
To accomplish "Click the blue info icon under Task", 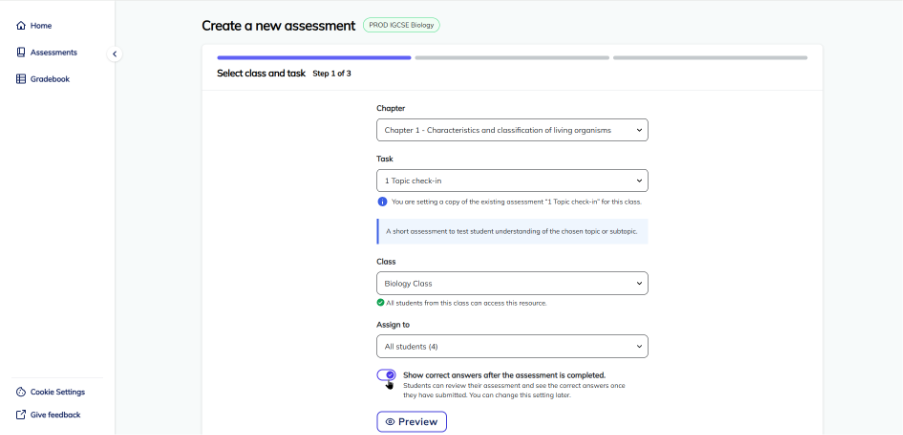I will point(382,202).
